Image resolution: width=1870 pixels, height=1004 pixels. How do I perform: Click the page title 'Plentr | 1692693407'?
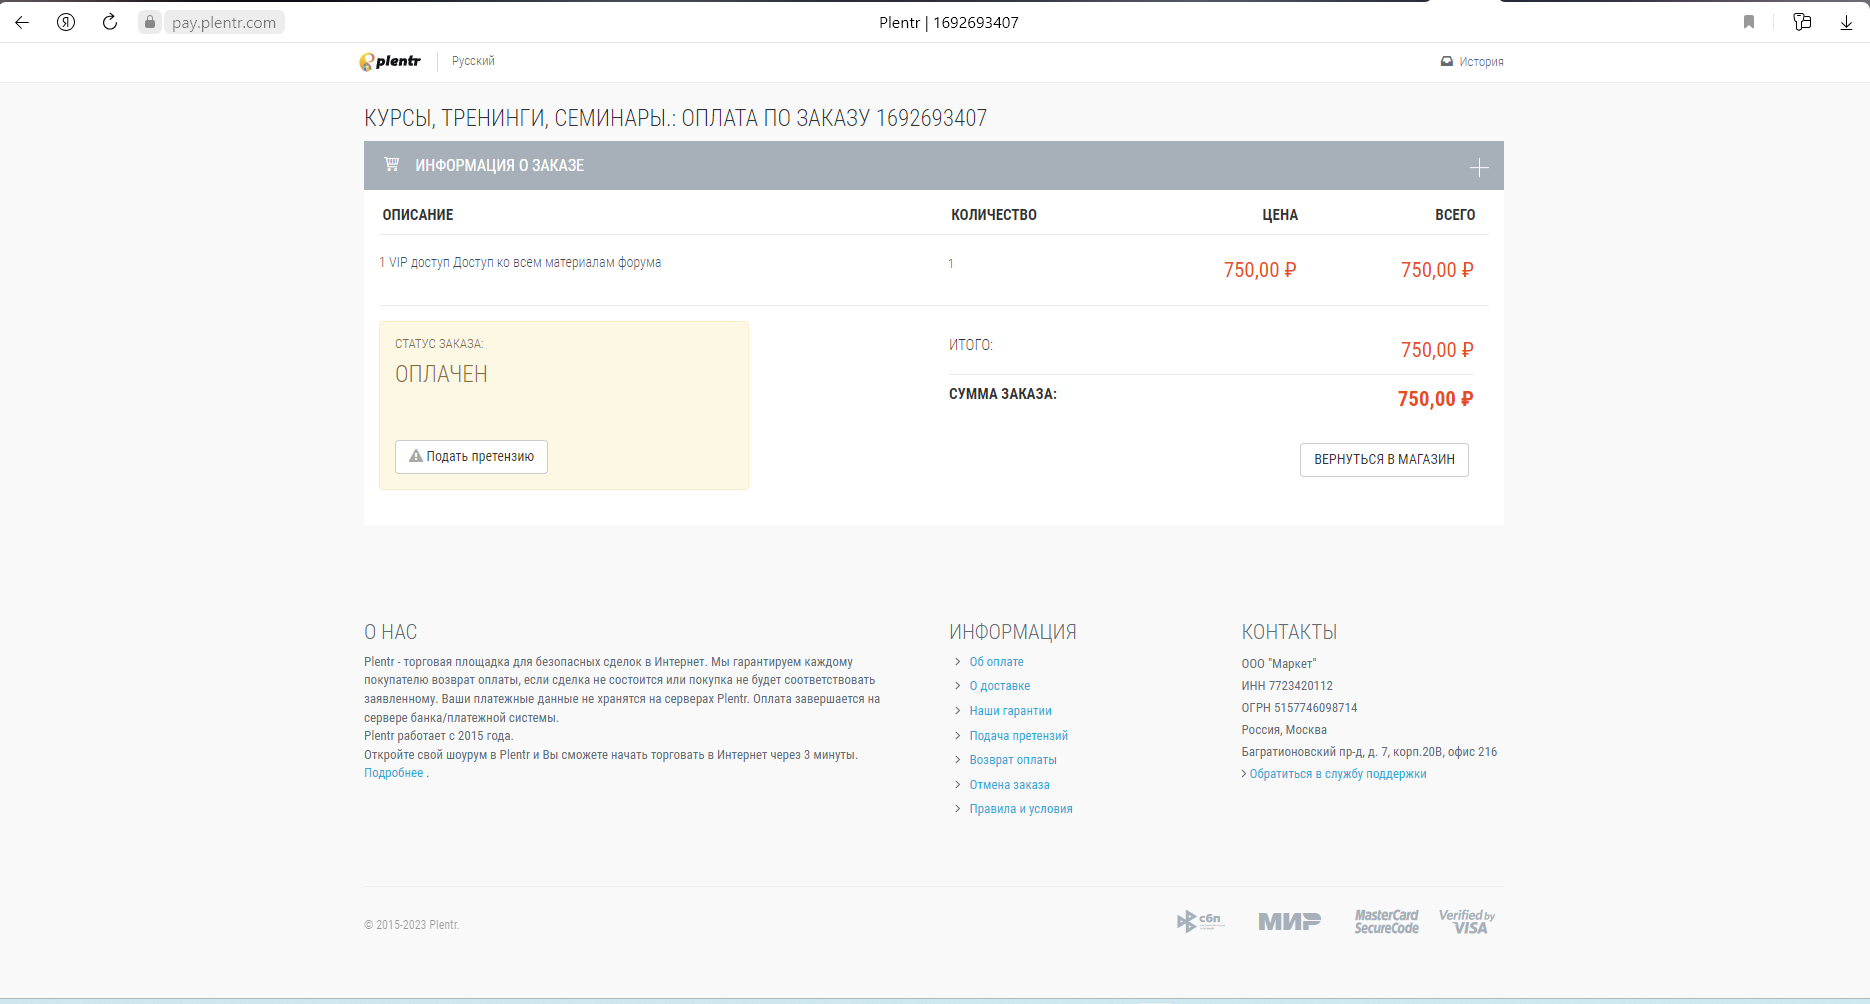pos(949,22)
